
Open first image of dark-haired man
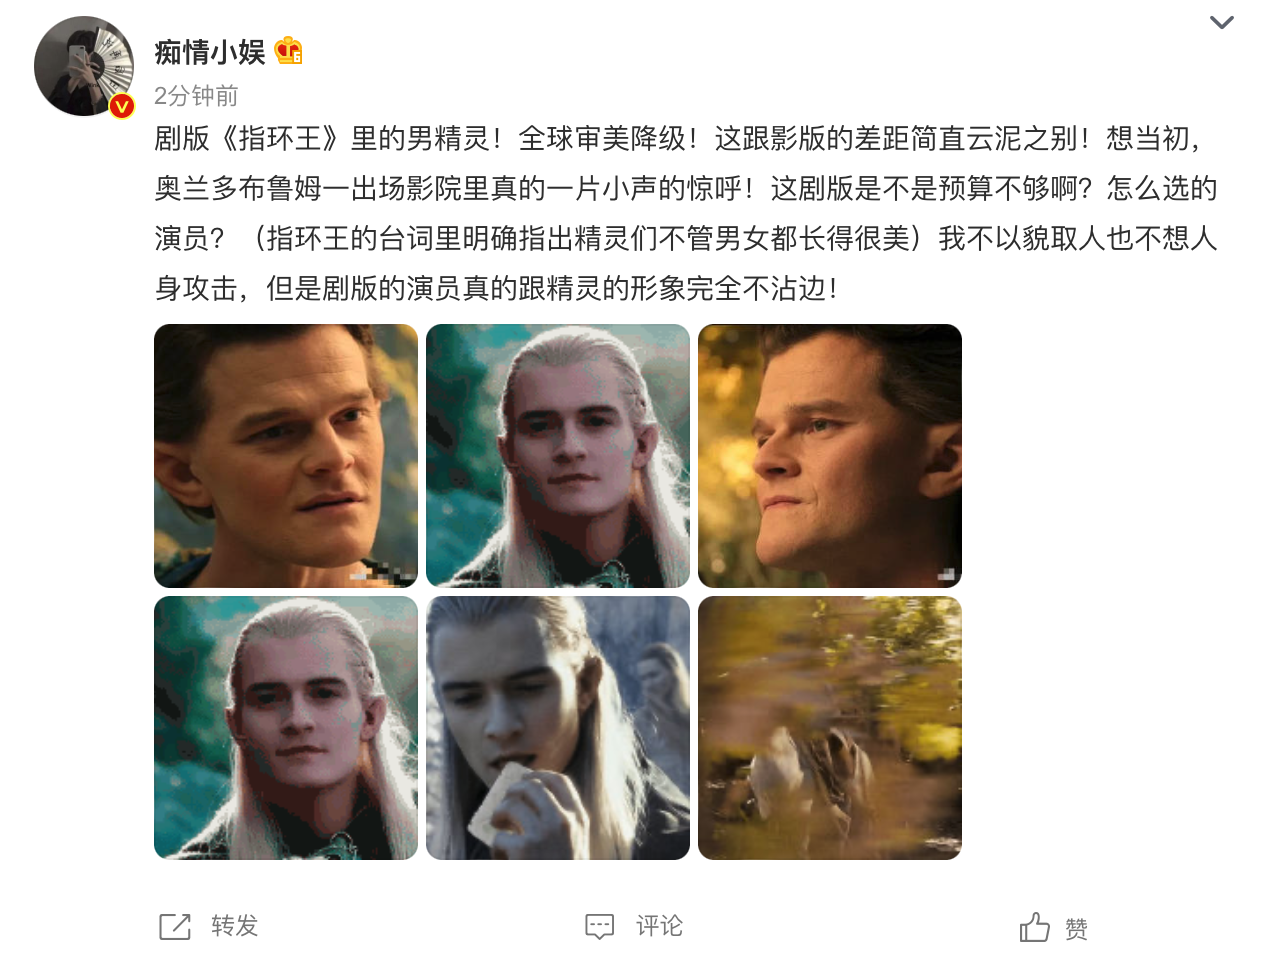coord(286,456)
